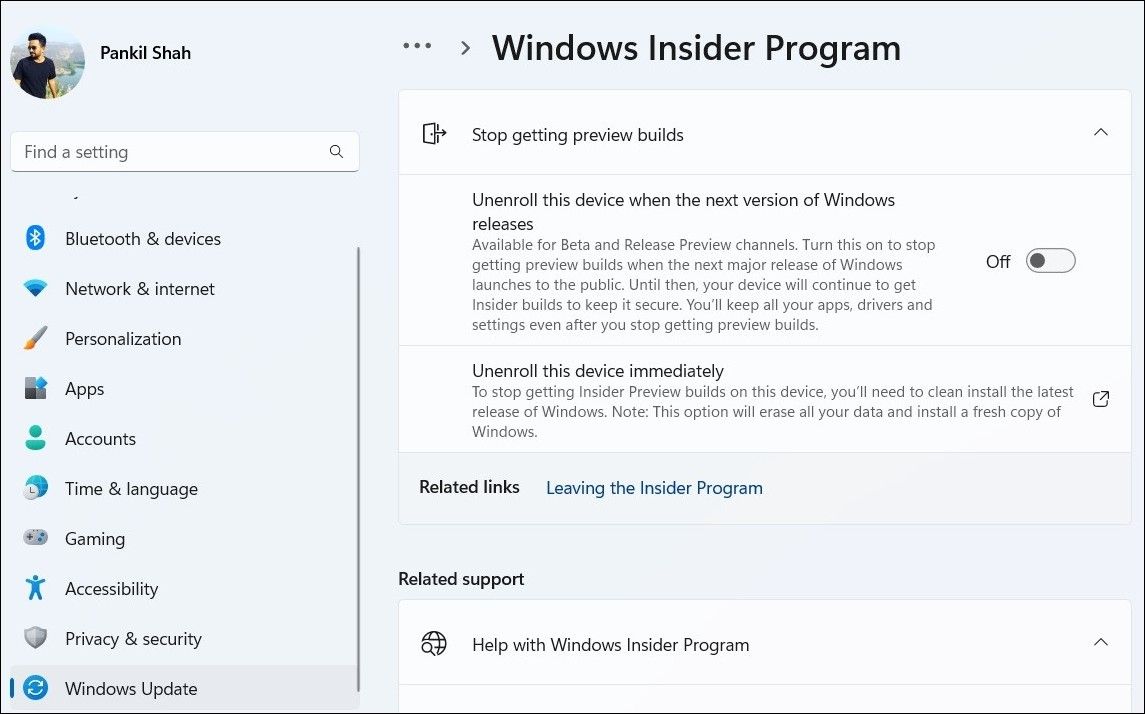This screenshot has height=714, width=1145.
Task: Click the Find a setting search box
Action: click(185, 151)
